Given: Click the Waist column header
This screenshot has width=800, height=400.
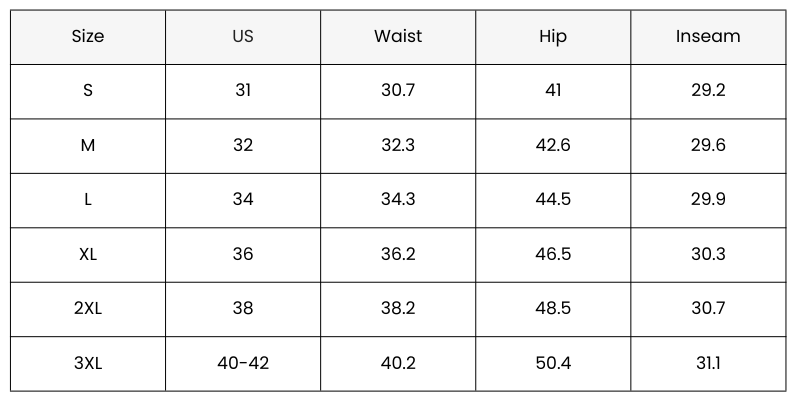Looking at the screenshot, I should pyautogui.click(x=398, y=37).
